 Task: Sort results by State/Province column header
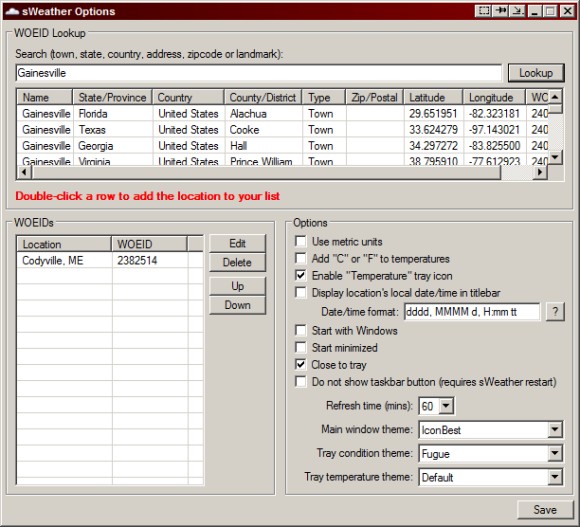point(112,98)
